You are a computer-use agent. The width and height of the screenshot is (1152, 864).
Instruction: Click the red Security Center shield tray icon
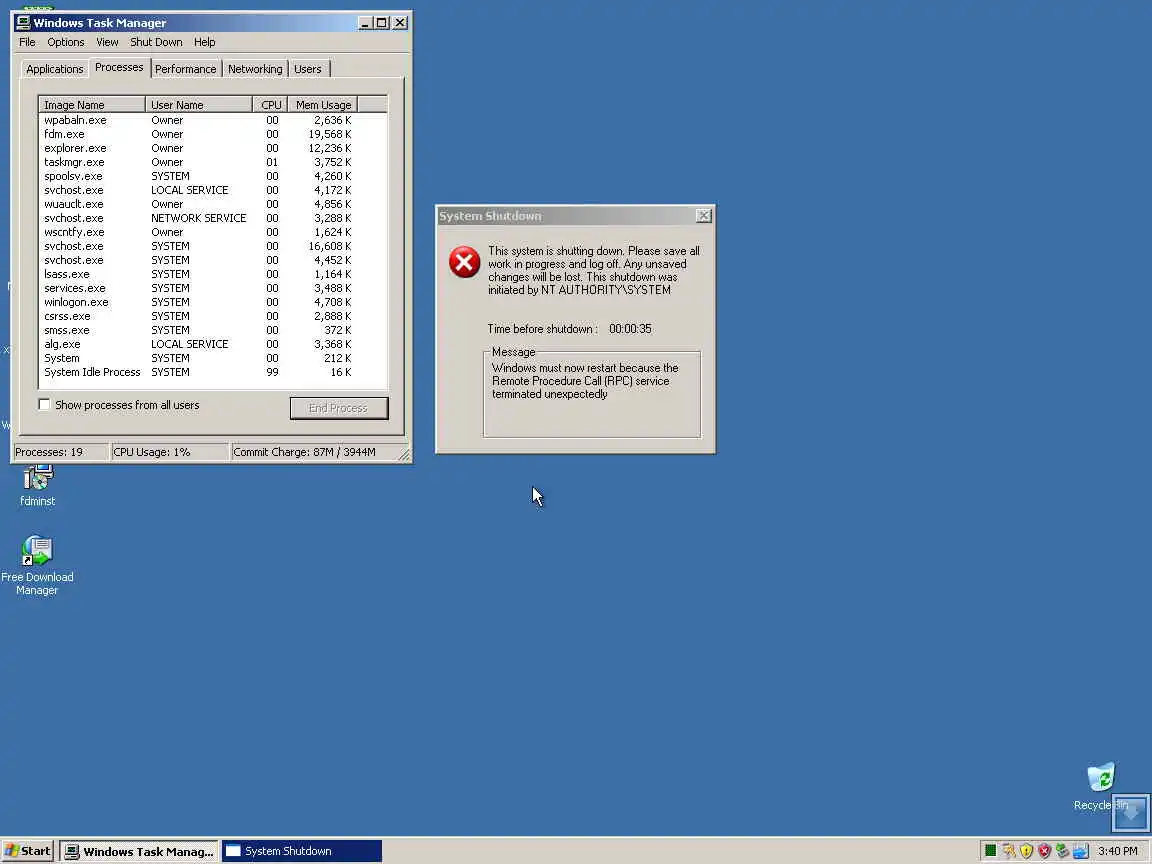click(1044, 851)
